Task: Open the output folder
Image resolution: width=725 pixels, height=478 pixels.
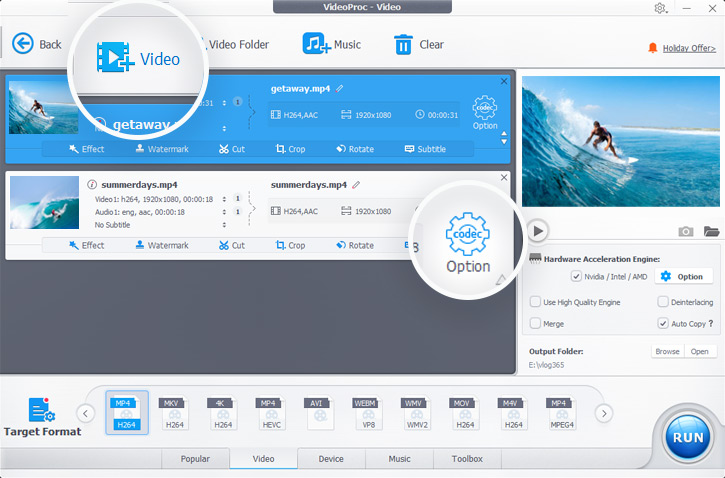Action: click(700, 351)
